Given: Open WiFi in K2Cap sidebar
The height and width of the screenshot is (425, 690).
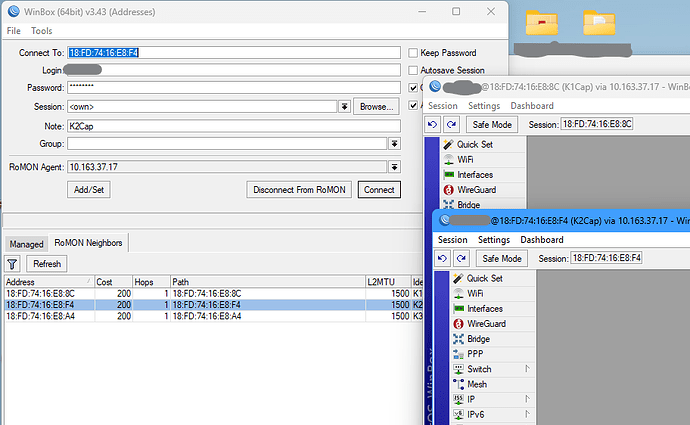Looking at the screenshot, I should click(x=475, y=293).
